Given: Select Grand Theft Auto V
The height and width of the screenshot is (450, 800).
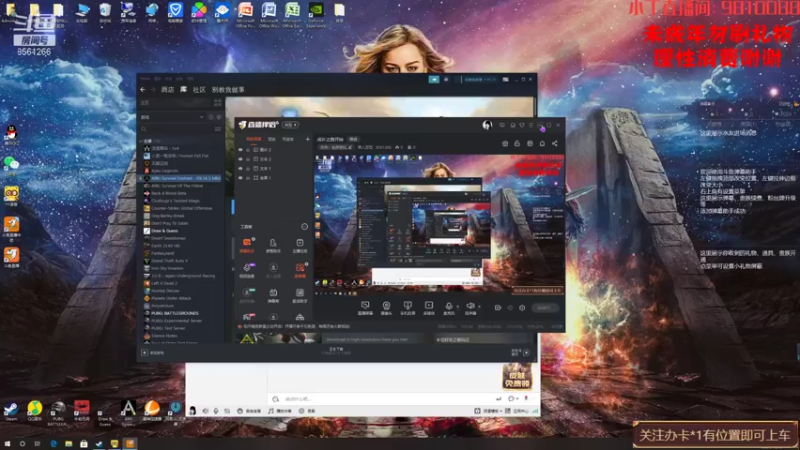Looking at the screenshot, I should tap(169, 261).
